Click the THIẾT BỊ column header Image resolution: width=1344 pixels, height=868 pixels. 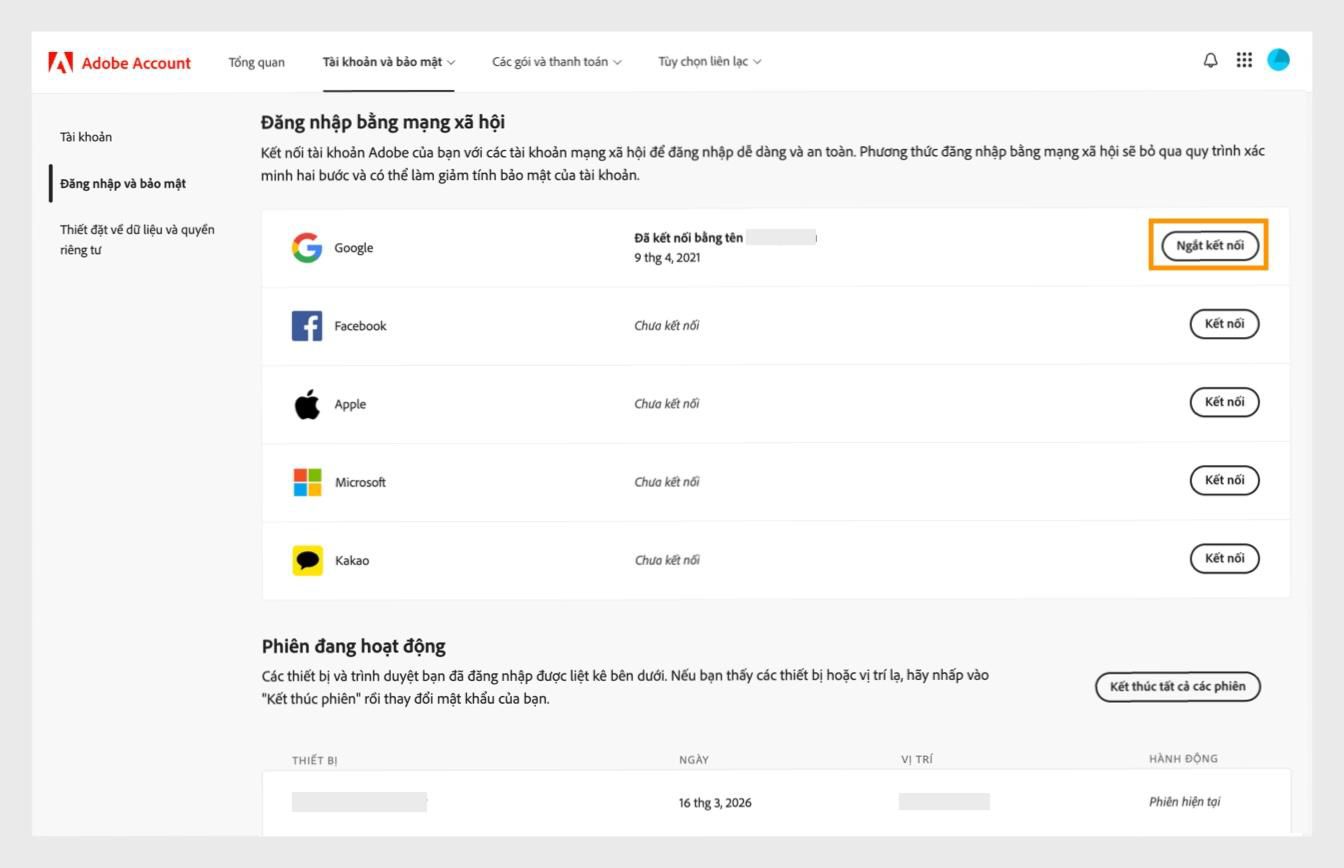click(x=315, y=761)
